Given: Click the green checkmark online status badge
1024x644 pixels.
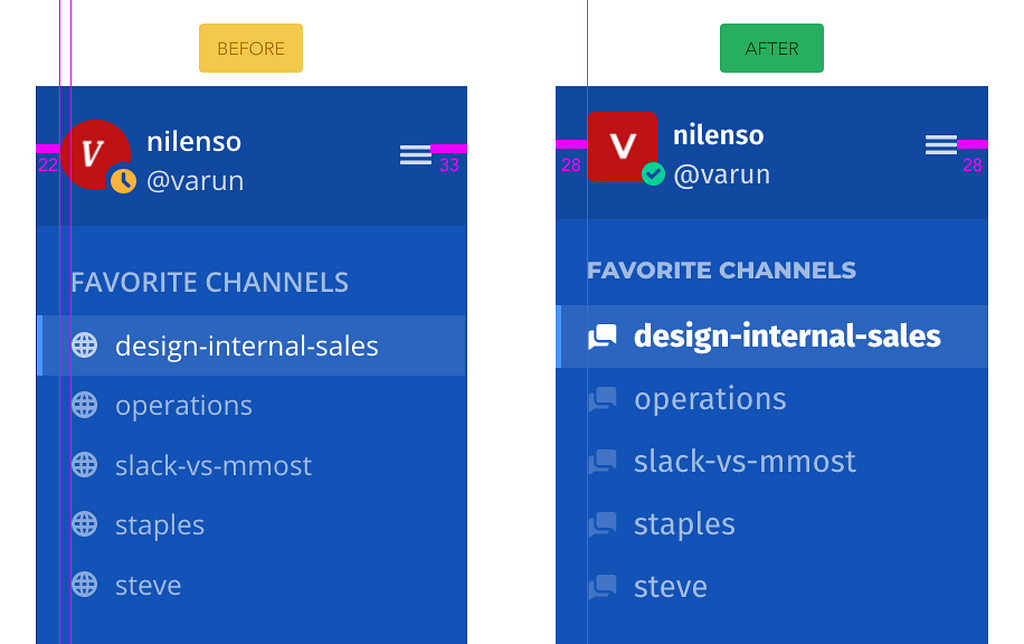Looking at the screenshot, I should 653,175.
